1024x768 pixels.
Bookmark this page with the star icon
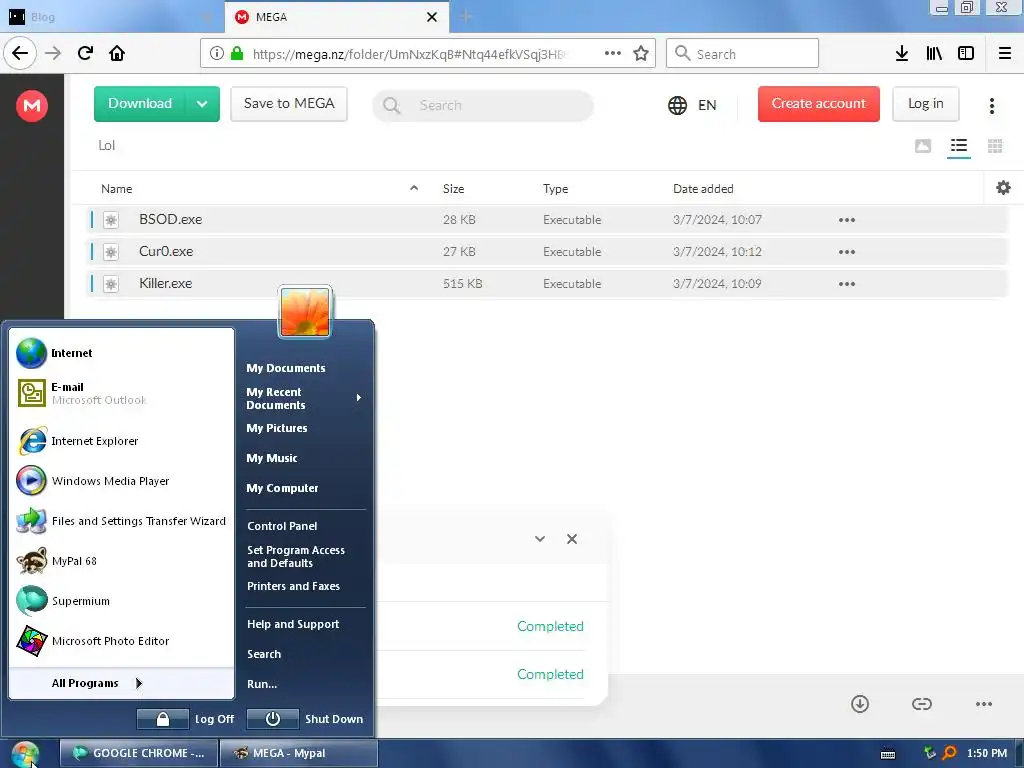(641, 54)
